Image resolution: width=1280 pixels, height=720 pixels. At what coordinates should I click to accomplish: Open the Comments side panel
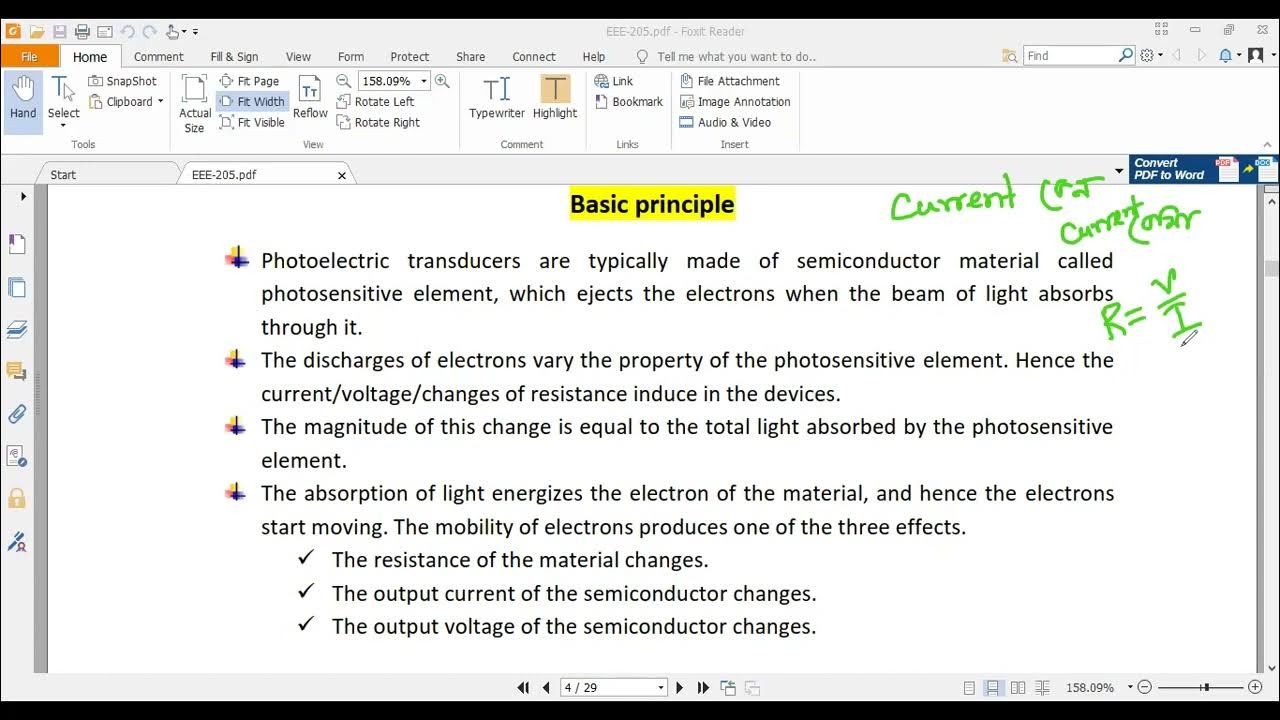tap(16, 372)
